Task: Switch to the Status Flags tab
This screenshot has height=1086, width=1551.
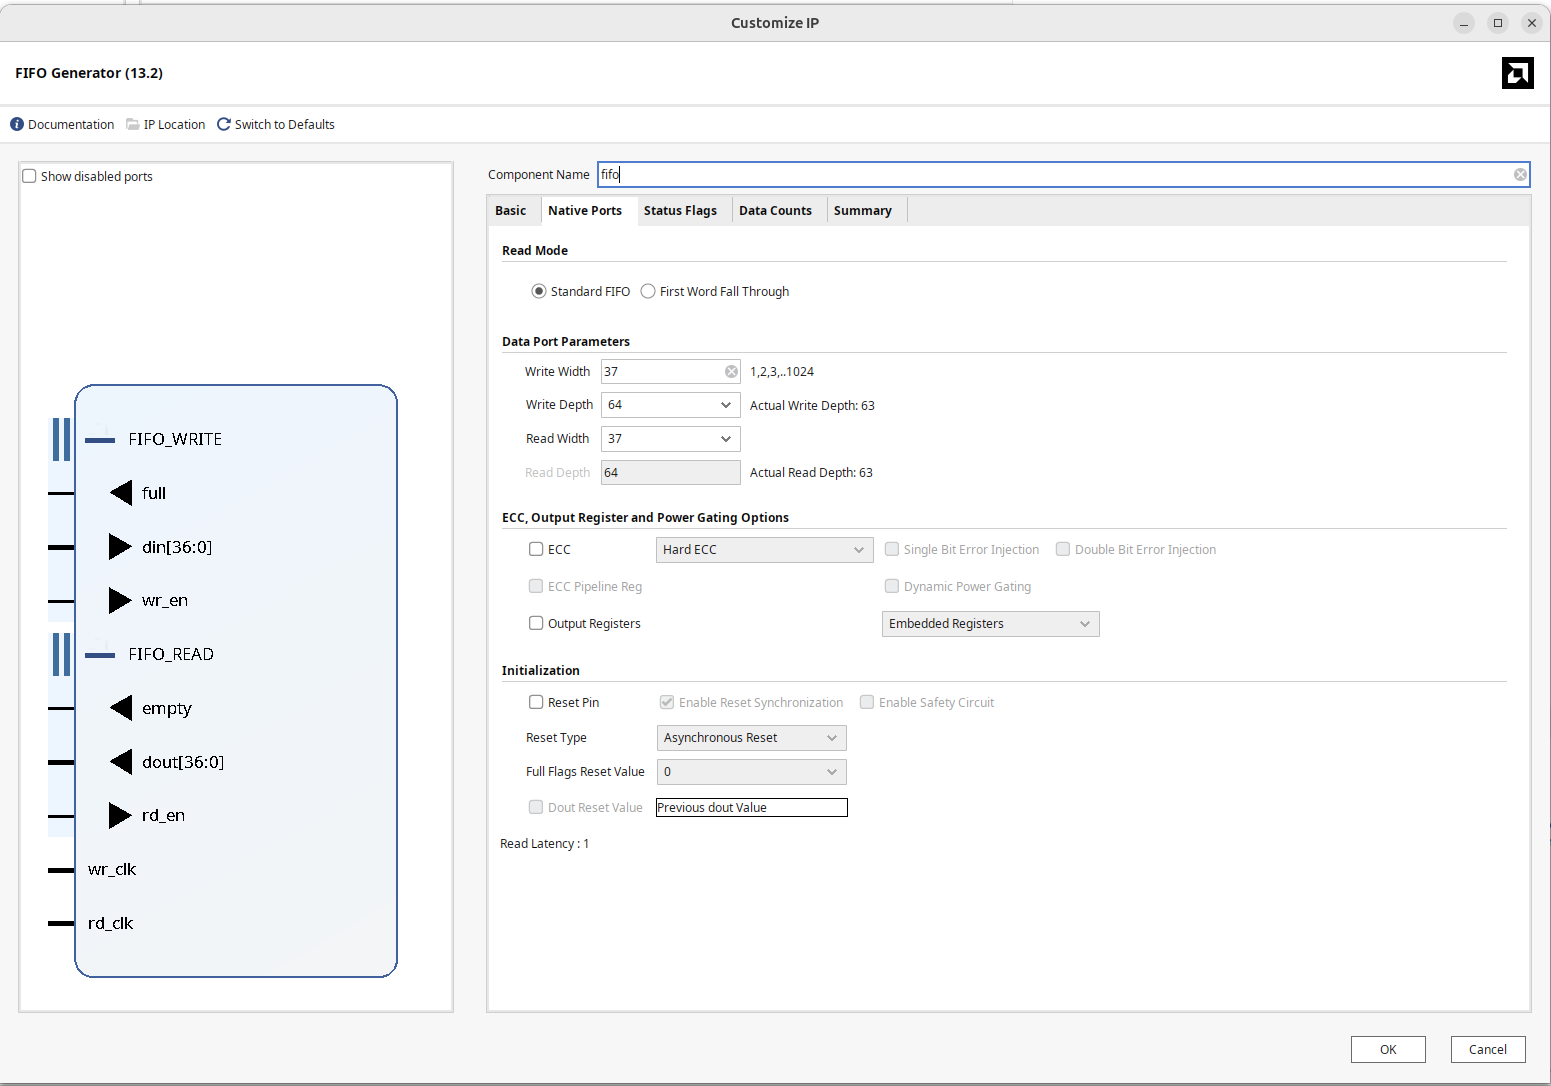Action: 680,211
